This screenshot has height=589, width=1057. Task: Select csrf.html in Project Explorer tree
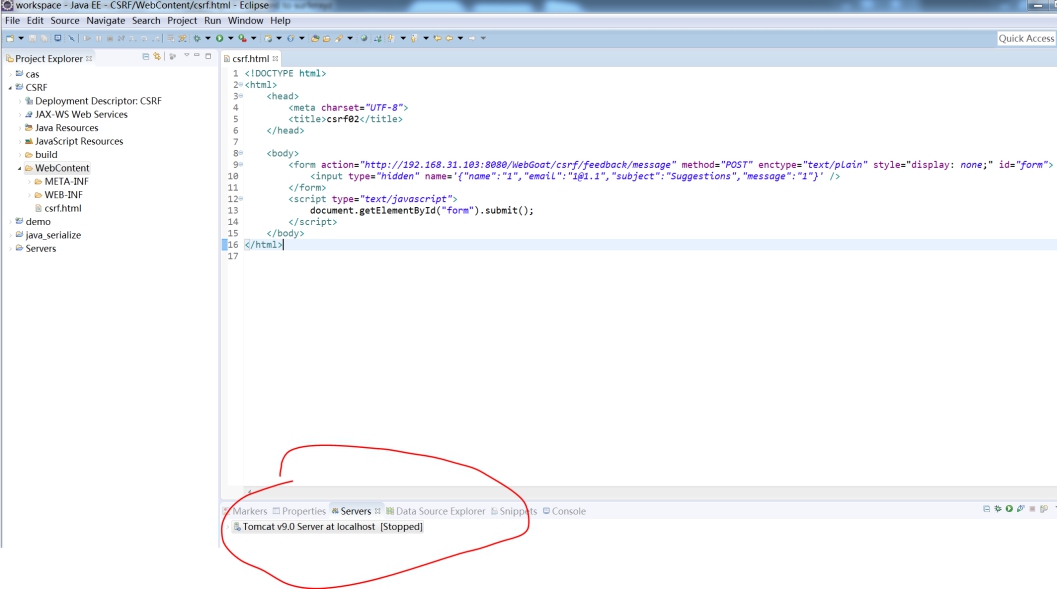click(63, 208)
